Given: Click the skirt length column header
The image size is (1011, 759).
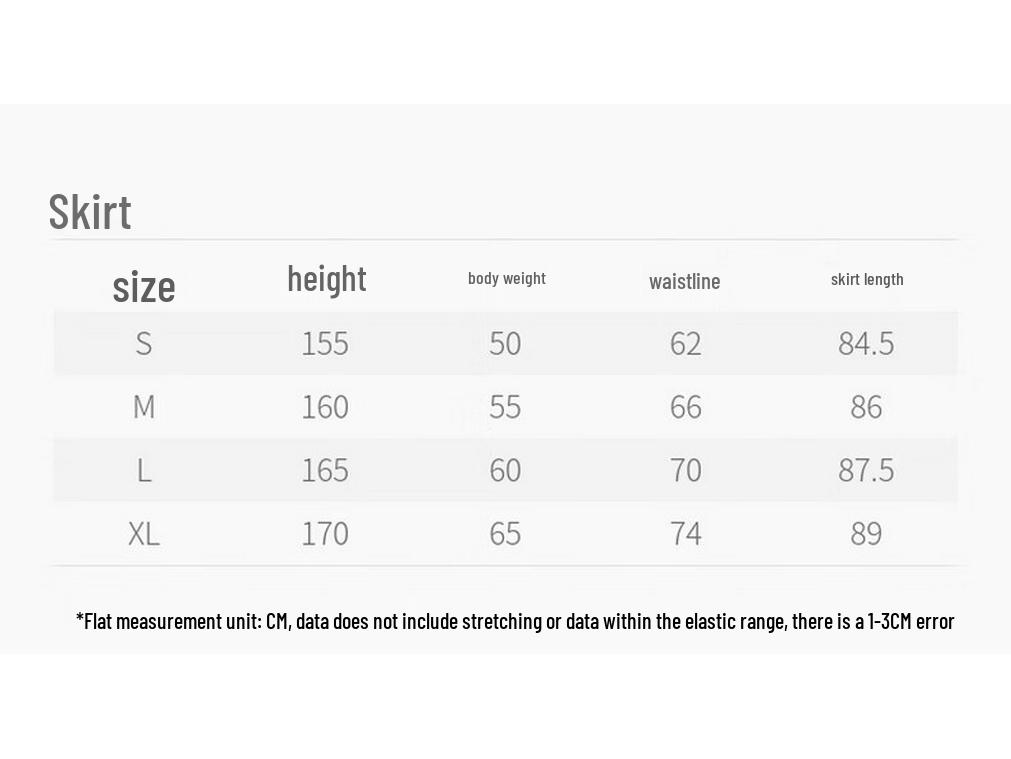Looking at the screenshot, I should coord(867,279).
